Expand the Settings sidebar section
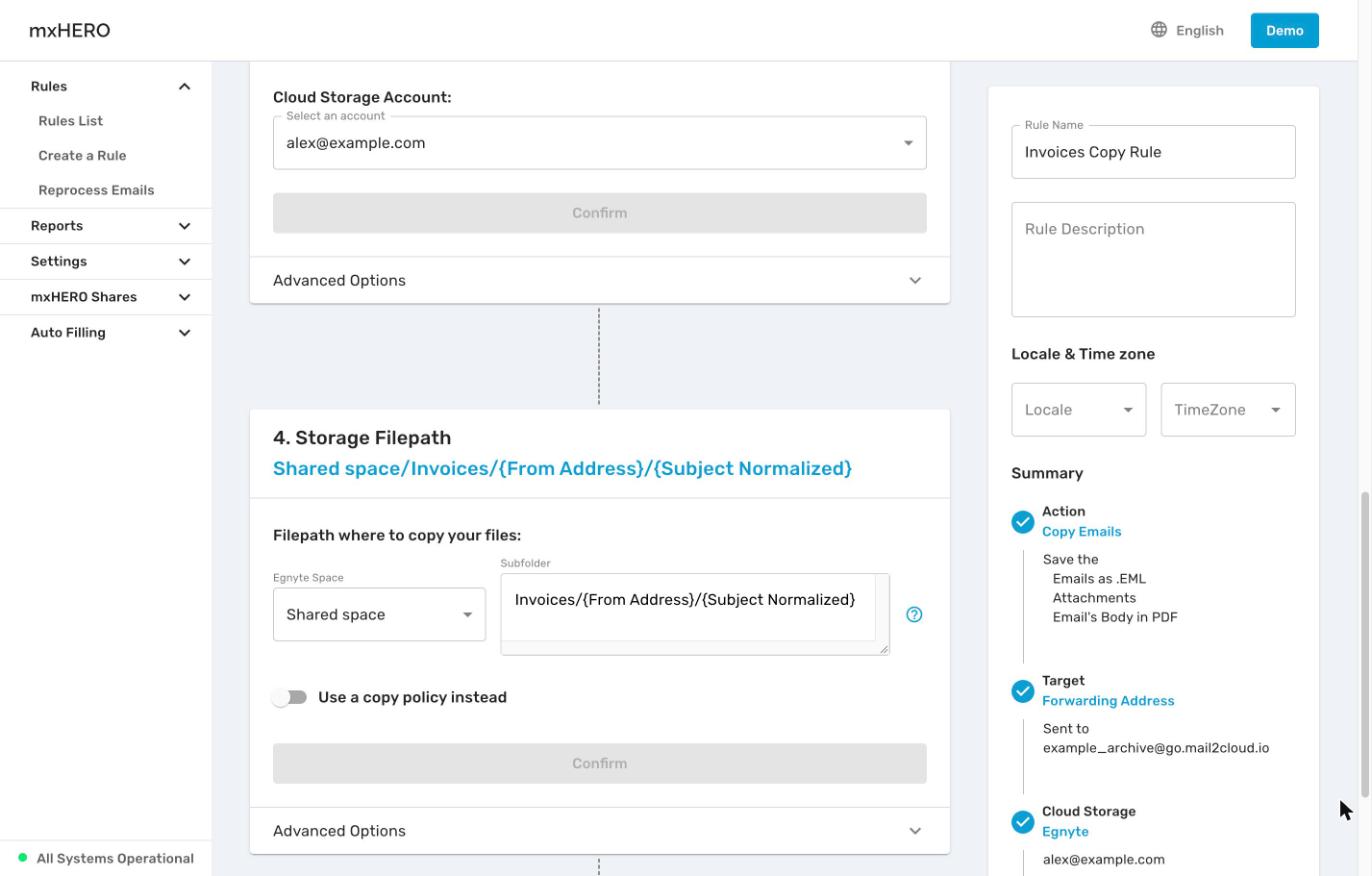The width and height of the screenshot is (1372, 876). (184, 262)
